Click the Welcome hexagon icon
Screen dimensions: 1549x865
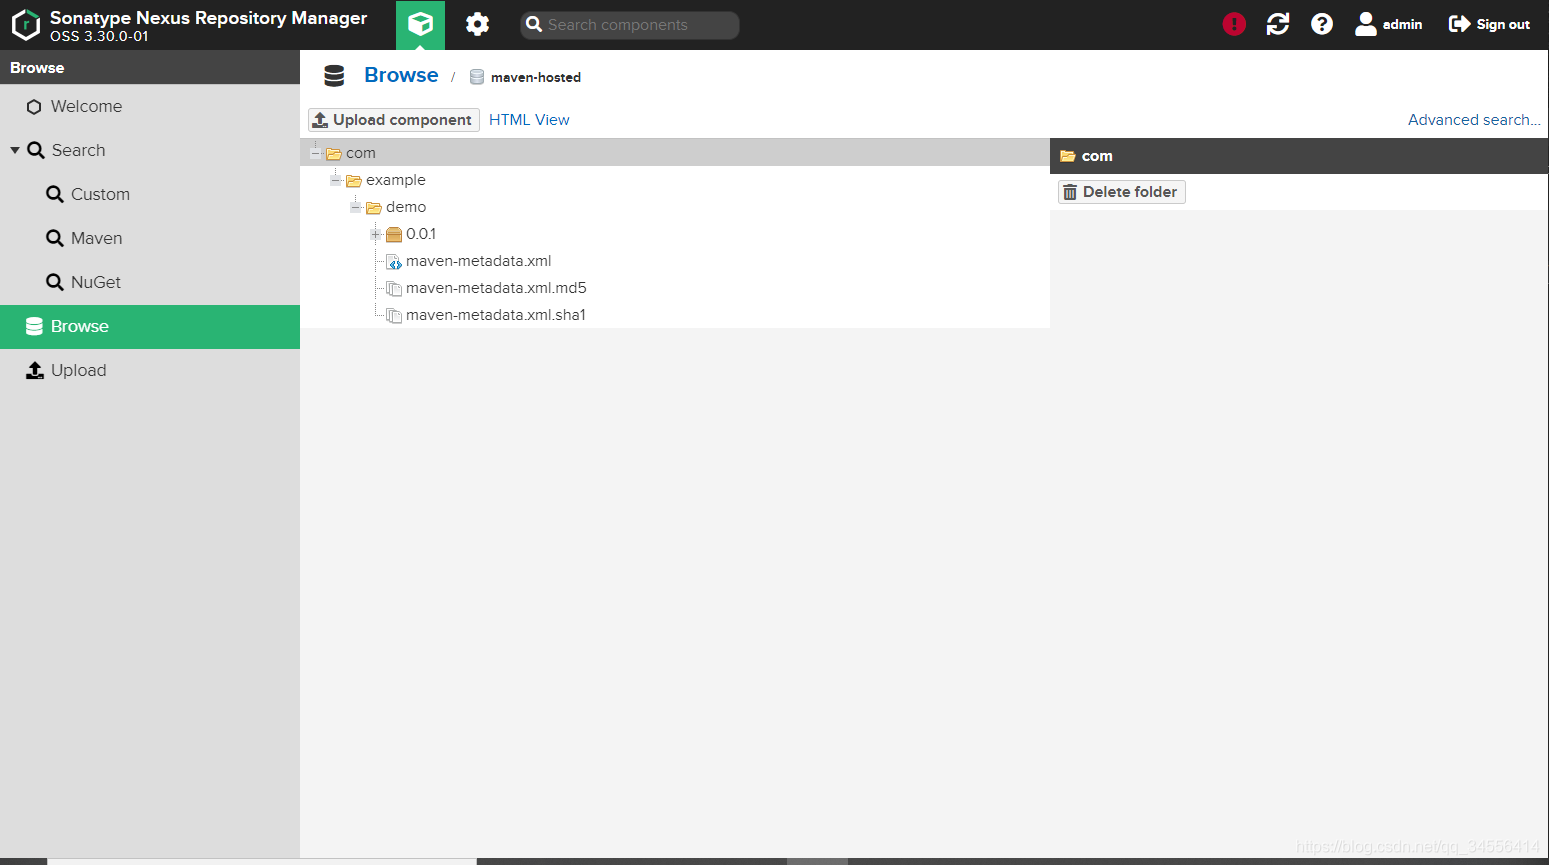[34, 107]
